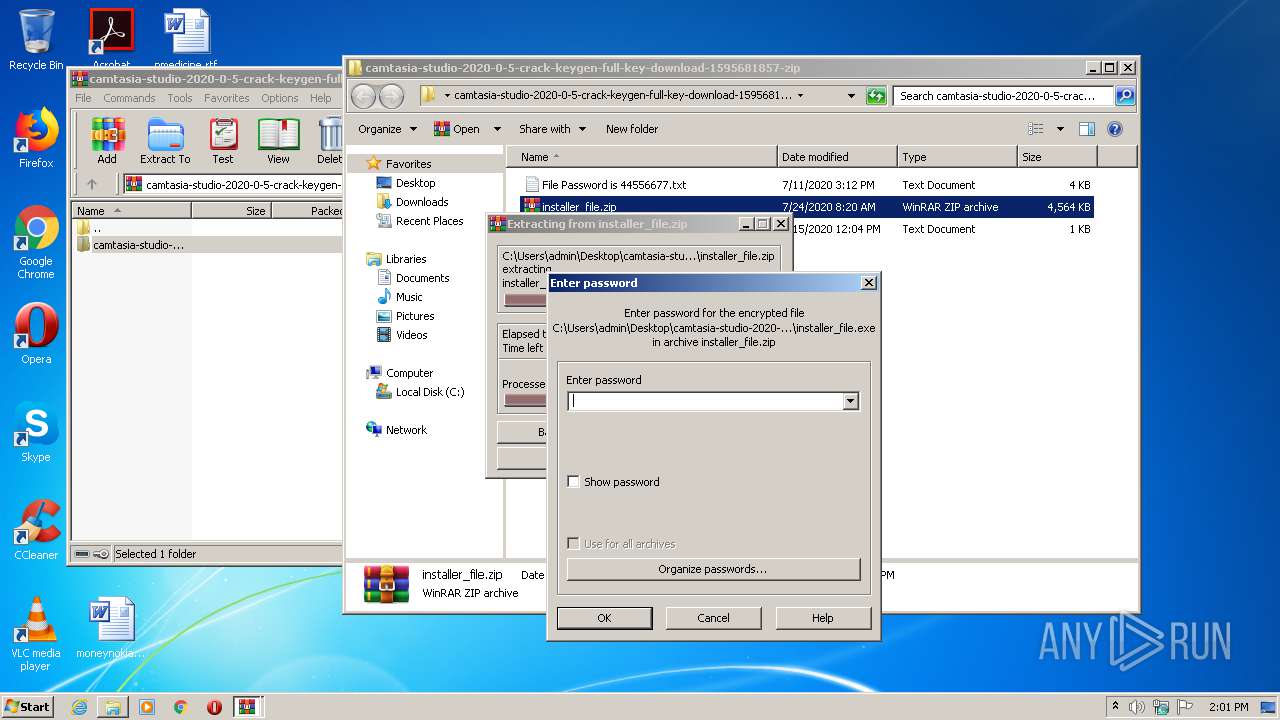Viewport: 1280px width, 720px height.
Task: Open Skype desktop shortcut
Action: click(x=36, y=433)
